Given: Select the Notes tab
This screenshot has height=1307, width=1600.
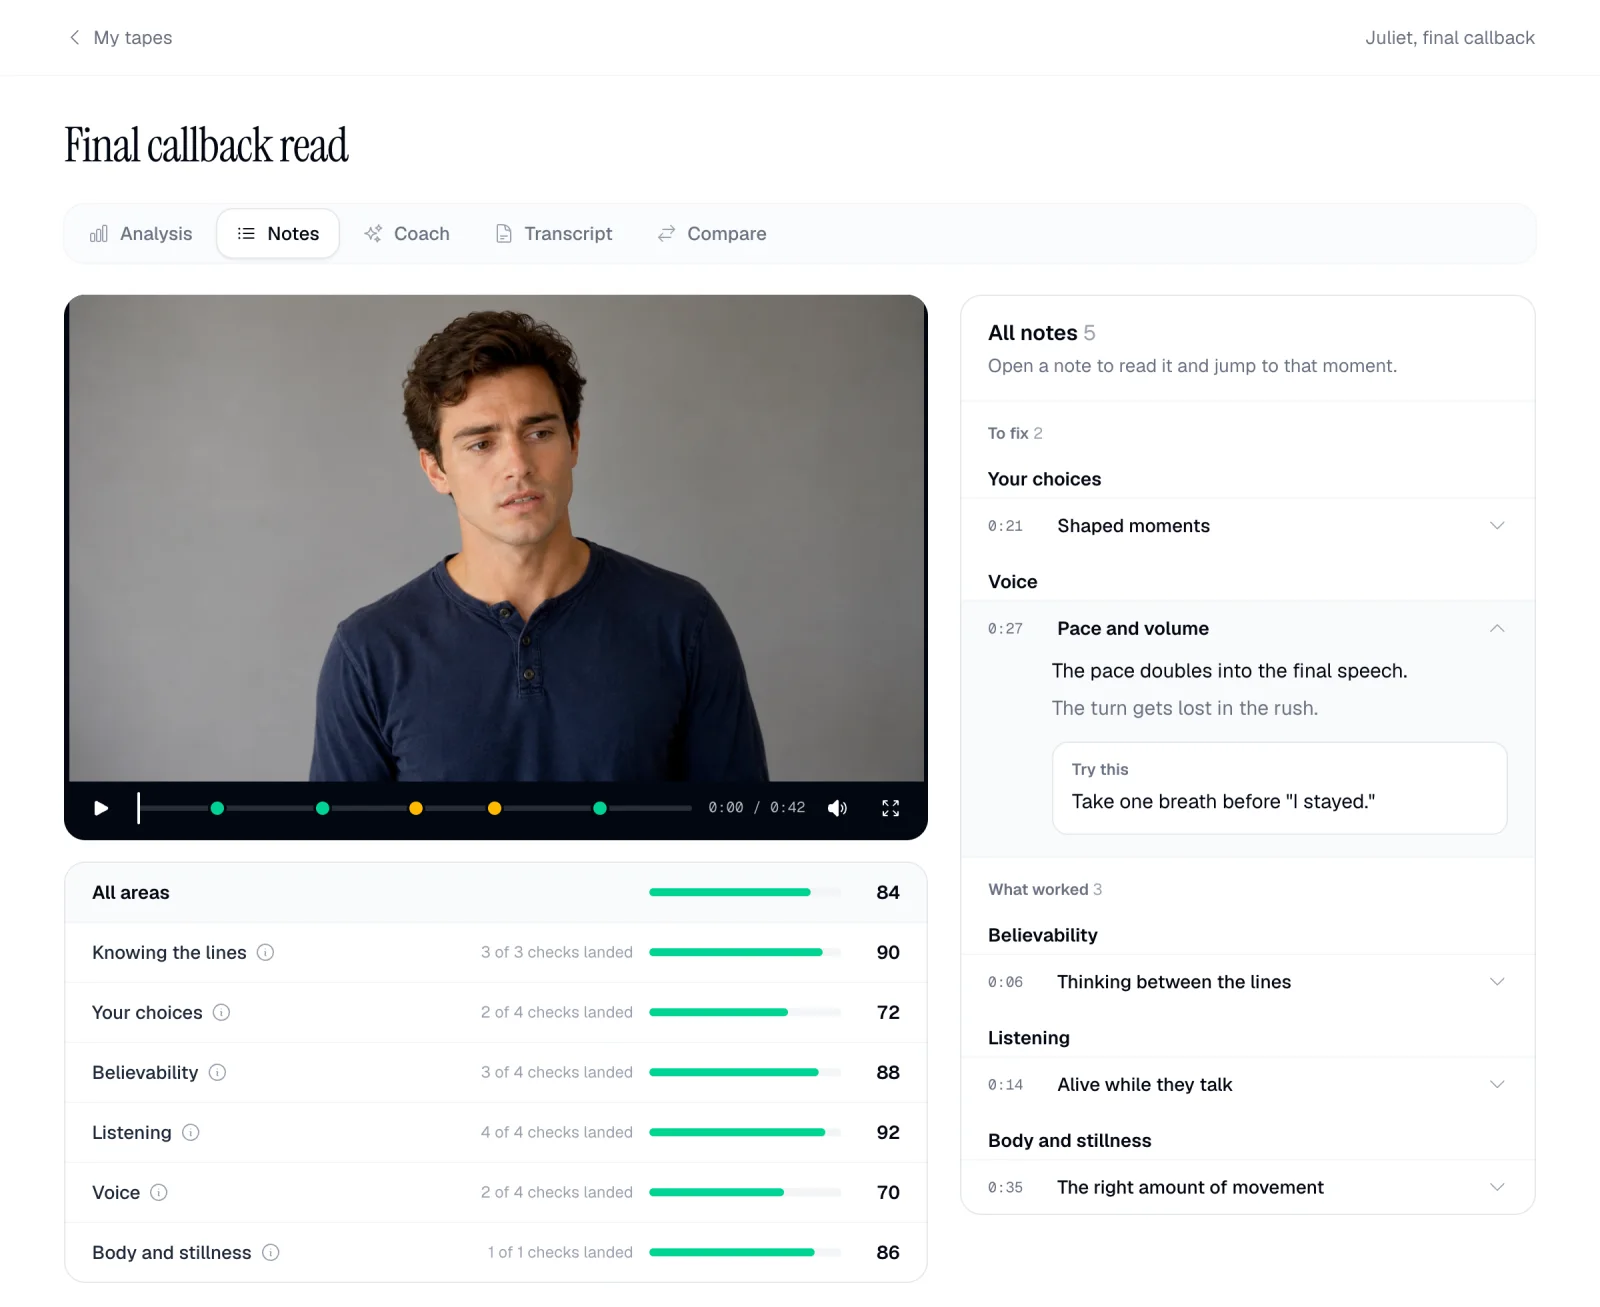Looking at the screenshot, I should tap(278, 233).
